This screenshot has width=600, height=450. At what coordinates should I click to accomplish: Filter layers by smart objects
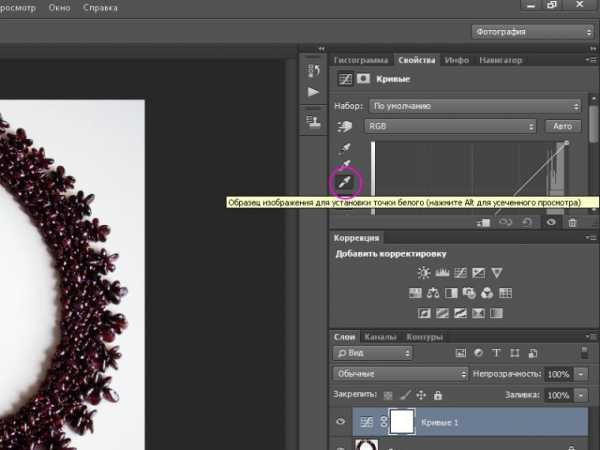point(533,353)
